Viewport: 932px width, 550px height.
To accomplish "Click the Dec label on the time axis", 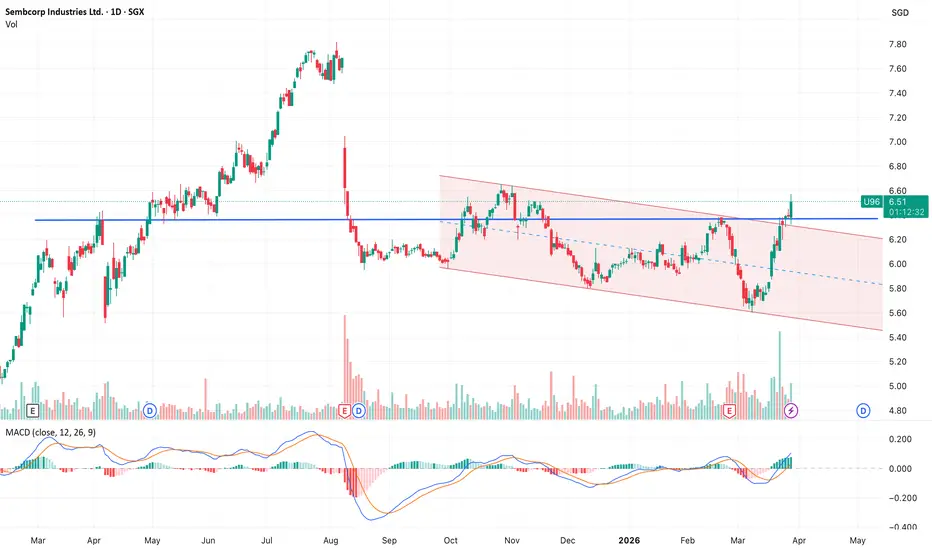I will coord(568,540).
